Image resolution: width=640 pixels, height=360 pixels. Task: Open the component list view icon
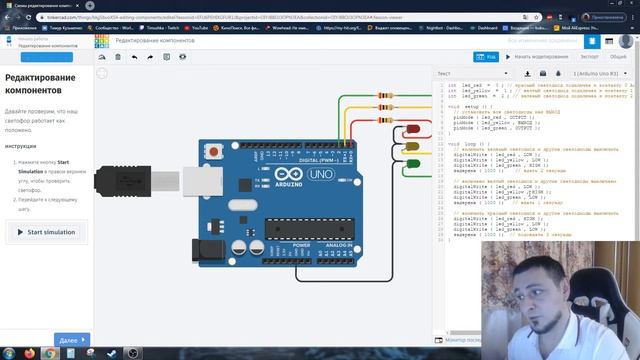[x=609, y=41]
